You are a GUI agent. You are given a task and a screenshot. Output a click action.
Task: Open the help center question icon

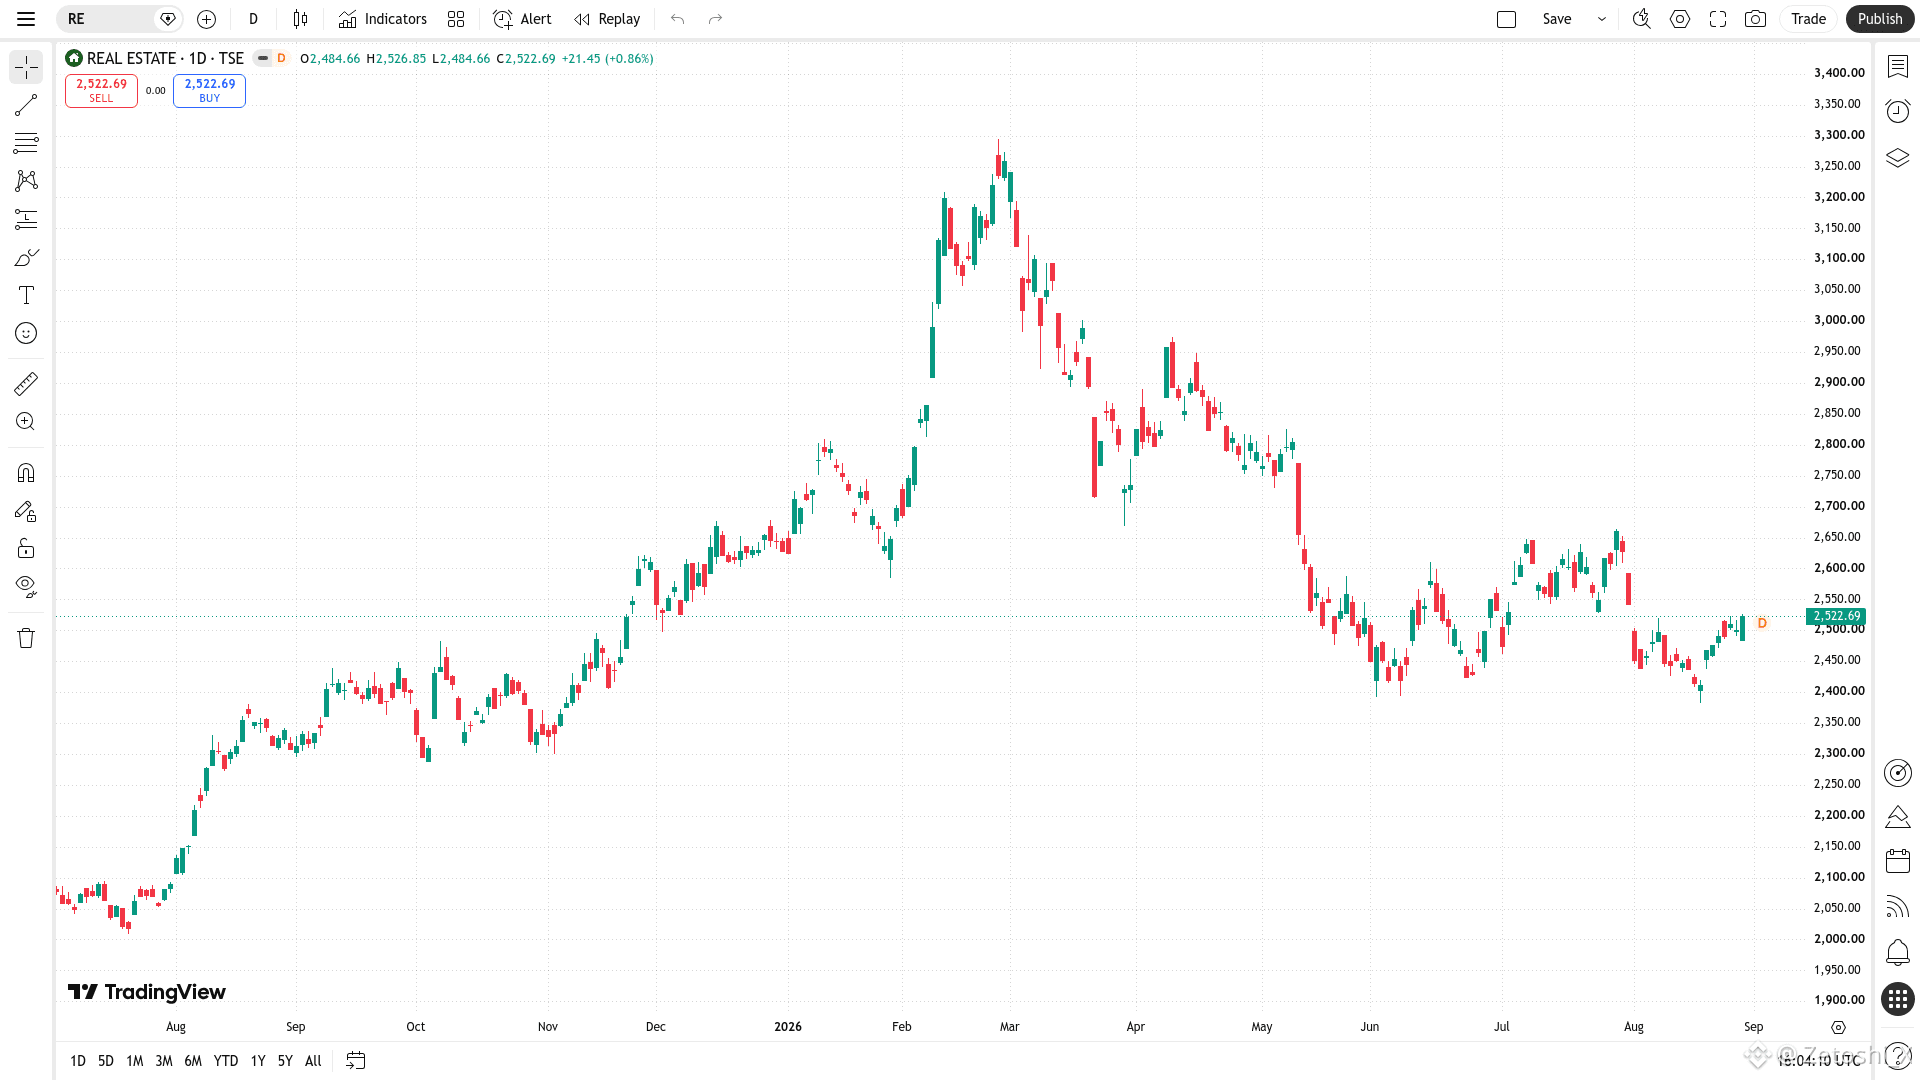(1897, 1057)
